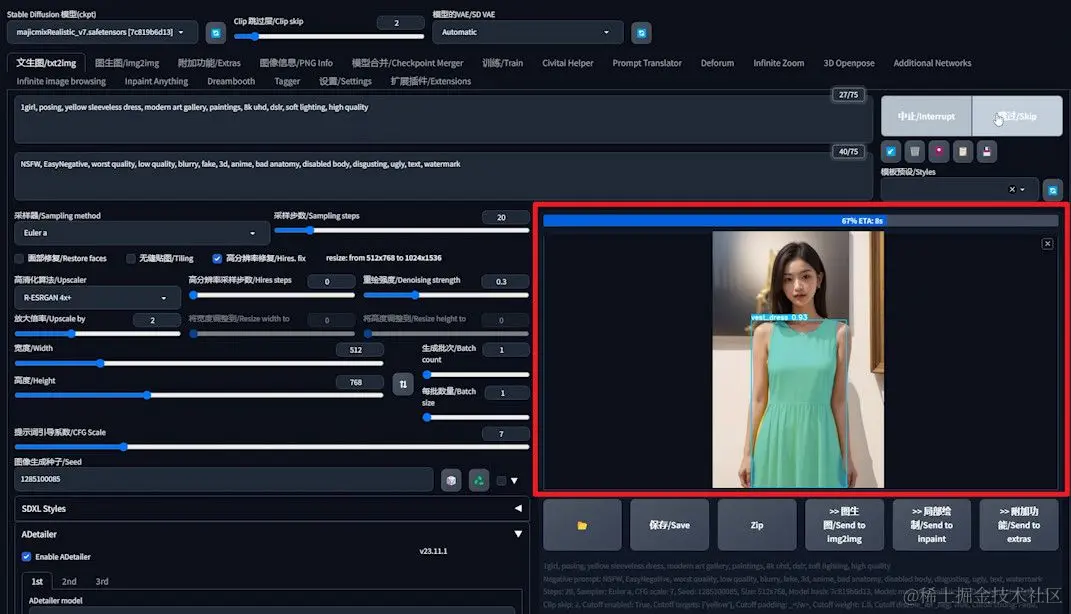Screen dimensions: 1071x614
Task: Open Infinite Zoom tab
Action: point(779,63)
